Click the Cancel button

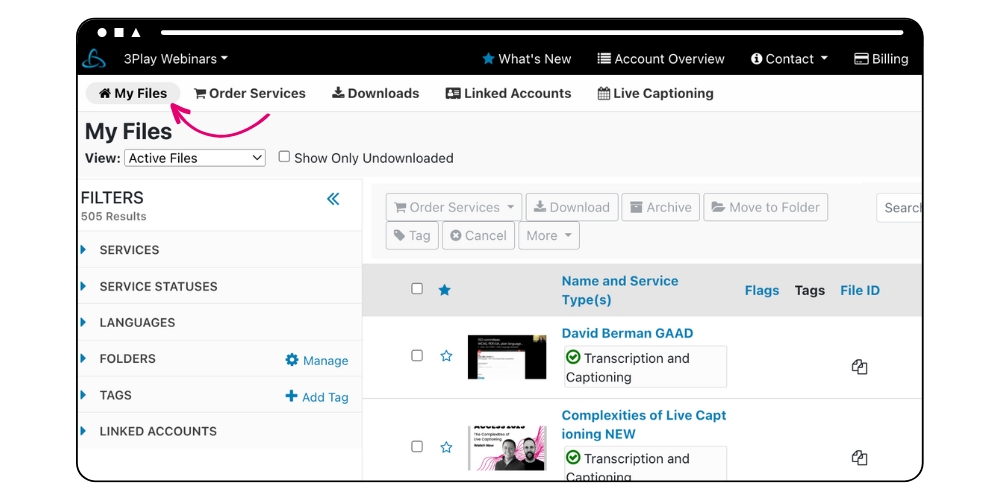[478, 235]
